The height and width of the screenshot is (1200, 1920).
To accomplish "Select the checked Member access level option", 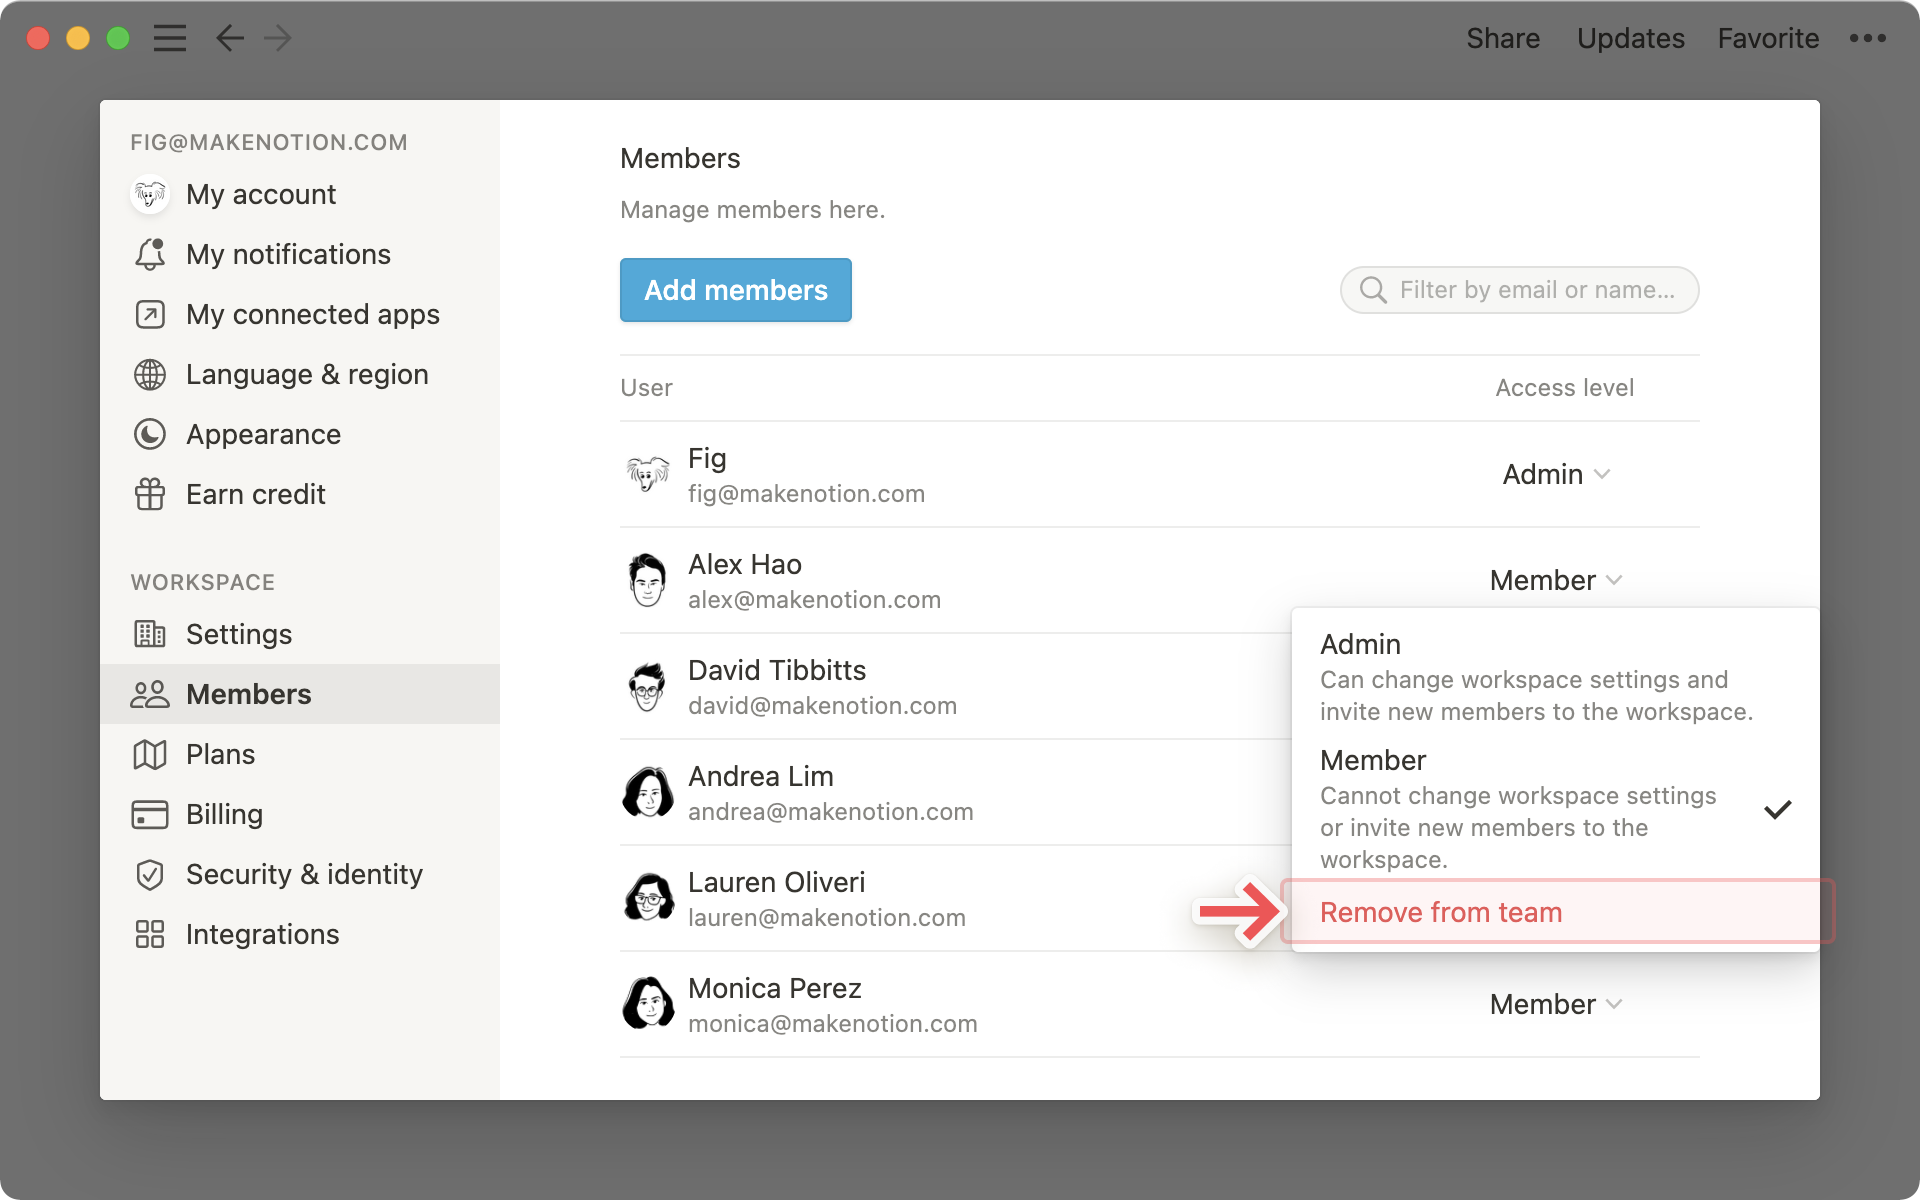I will 1535,808.
